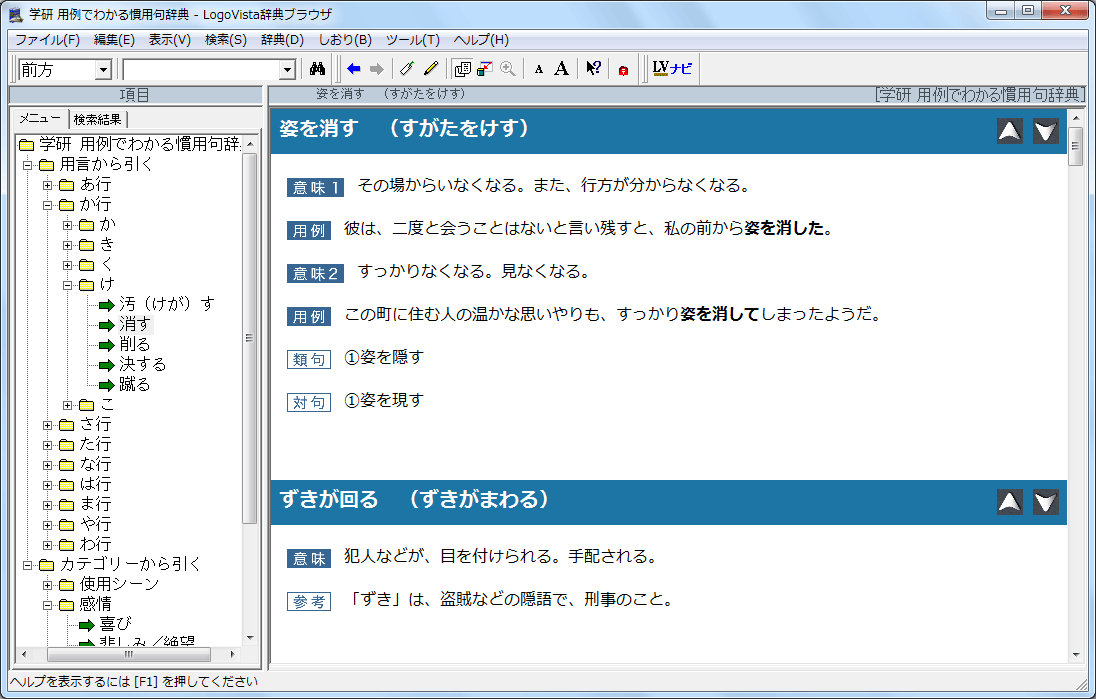The image size is (1096, 699).
Task: Select the yellow highlighter pencil tool
Action: 431,69
